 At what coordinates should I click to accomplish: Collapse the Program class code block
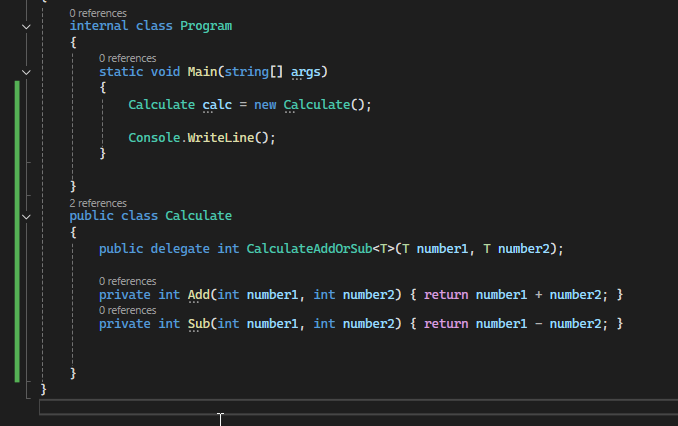coord(26,27)
